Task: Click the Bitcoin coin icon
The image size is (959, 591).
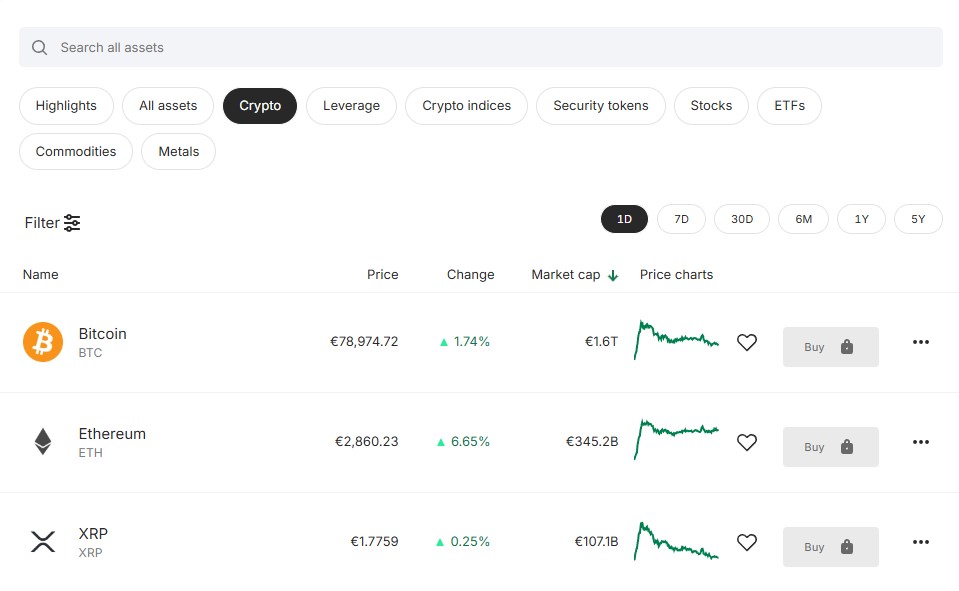Action: pyautogui.click(x=42, y=342)
